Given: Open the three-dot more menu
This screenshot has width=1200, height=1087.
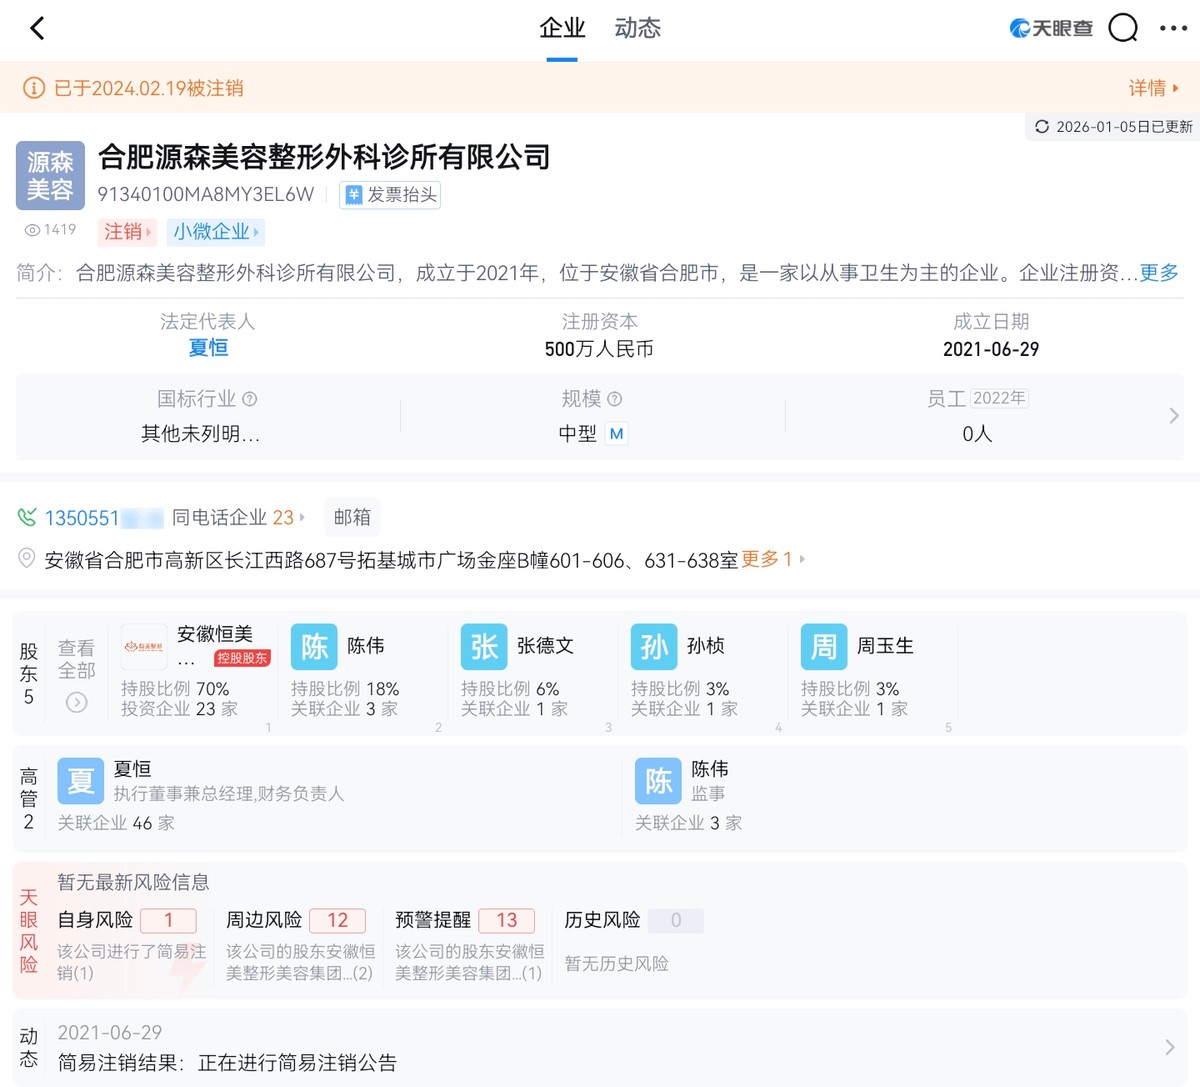Looking at the screenshot, I should coord(1173,28).
